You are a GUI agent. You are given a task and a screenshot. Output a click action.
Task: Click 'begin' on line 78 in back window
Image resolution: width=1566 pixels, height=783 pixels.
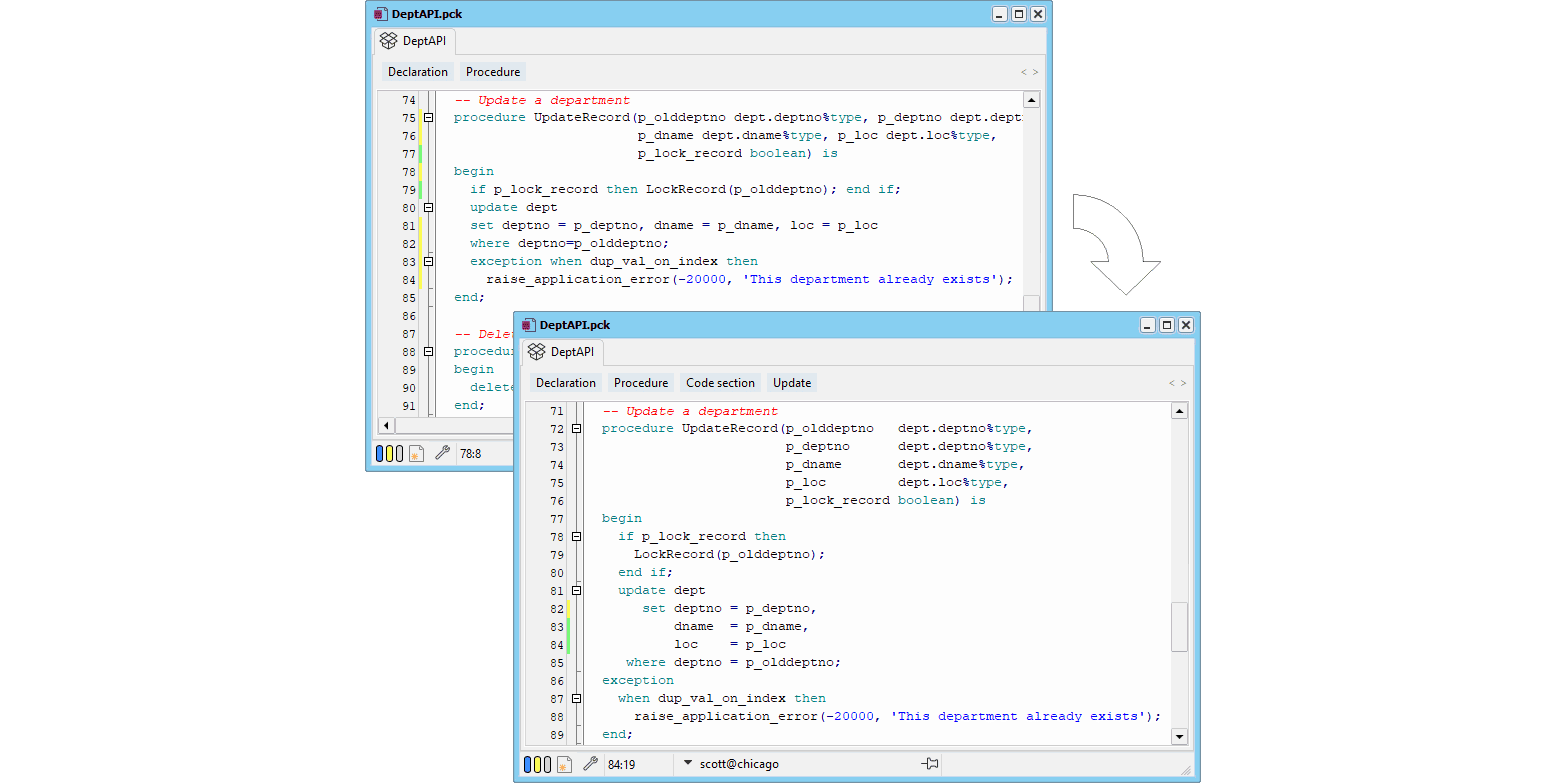point(474,172)
